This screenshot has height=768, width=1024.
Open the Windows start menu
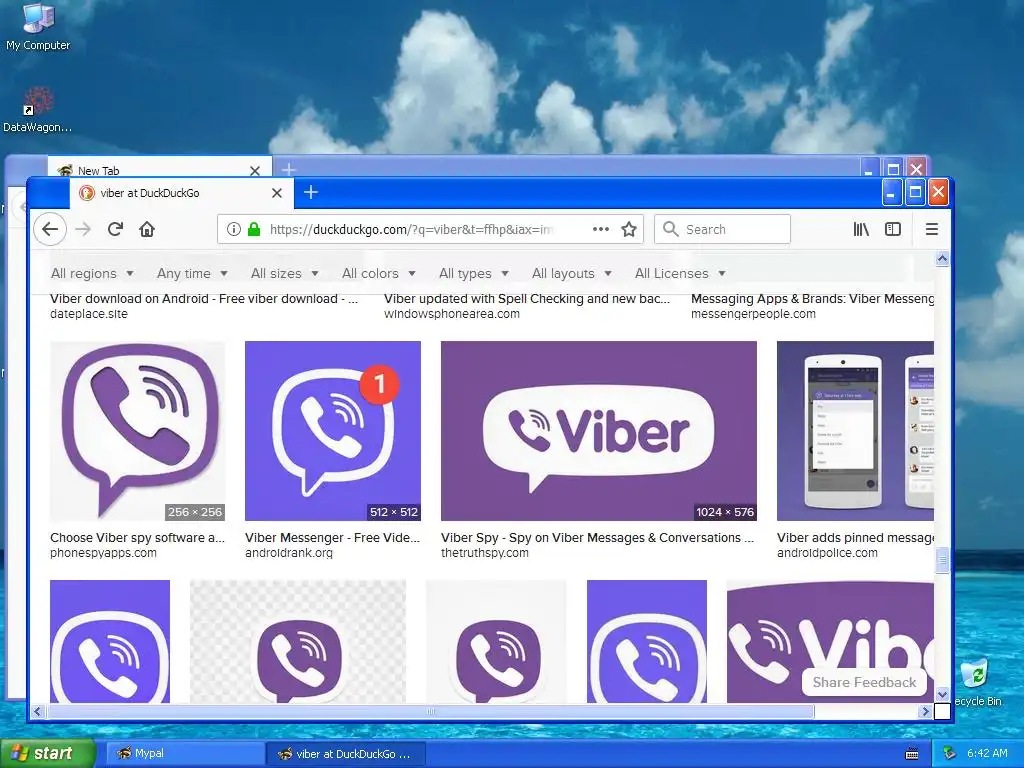tap(48, 754)
